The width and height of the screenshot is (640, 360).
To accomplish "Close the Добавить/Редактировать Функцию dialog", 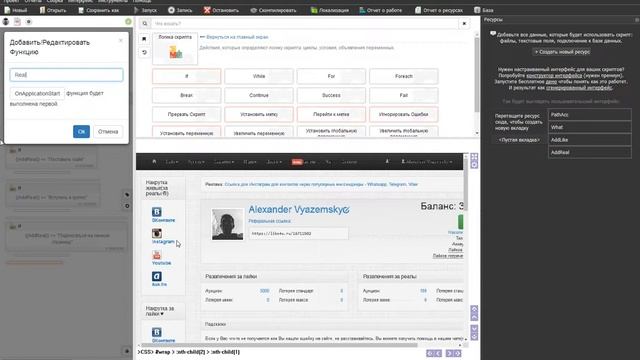I will [121, 40].
